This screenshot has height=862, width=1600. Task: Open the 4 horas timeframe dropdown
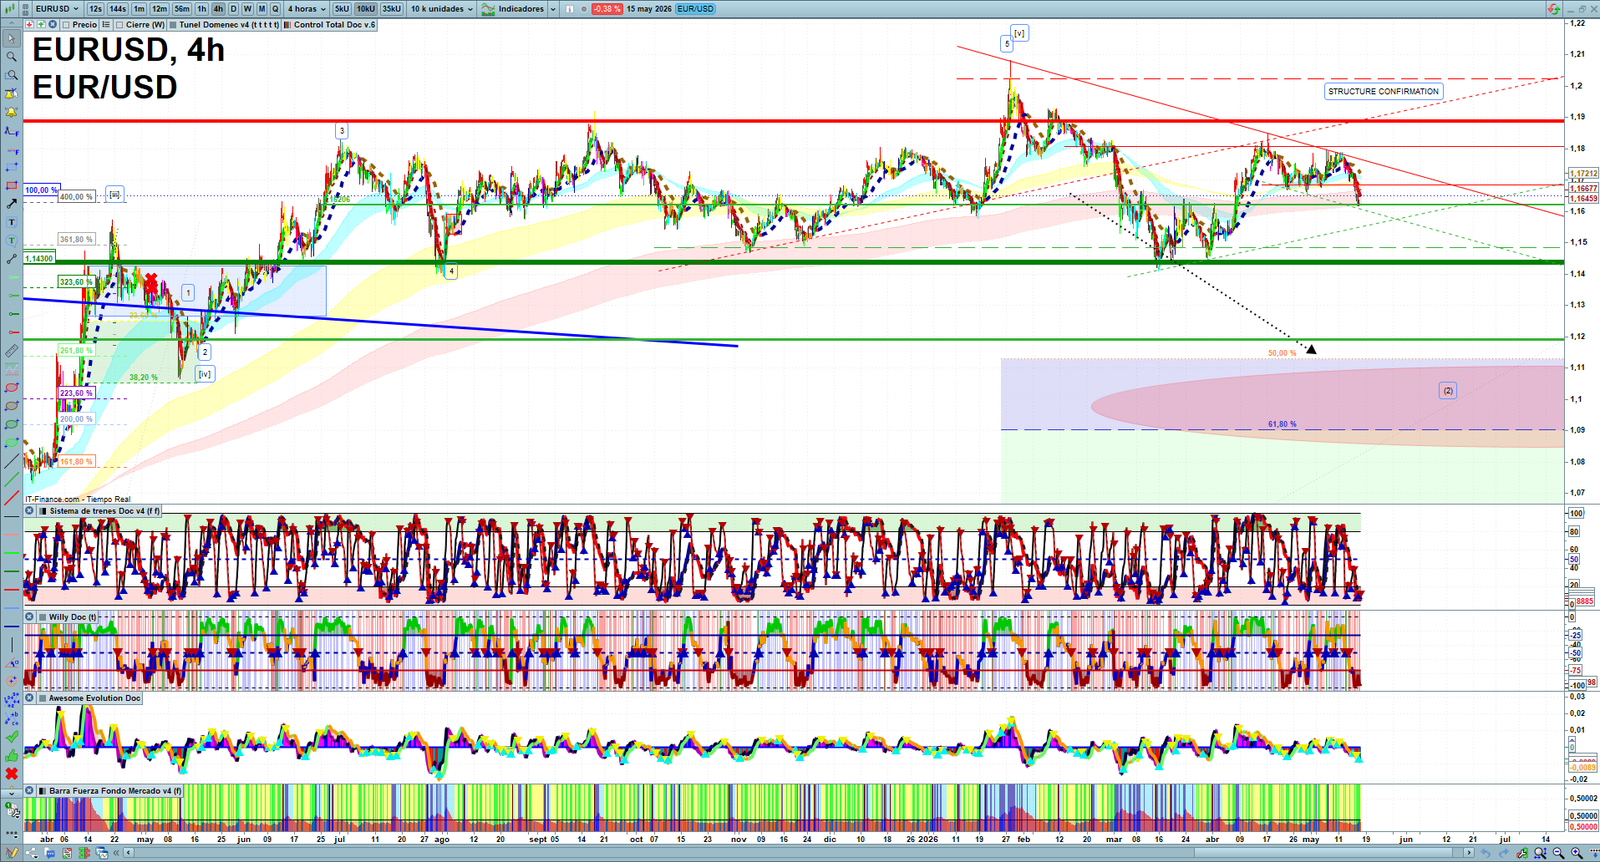pyautogui.click(x=306, y=9)
